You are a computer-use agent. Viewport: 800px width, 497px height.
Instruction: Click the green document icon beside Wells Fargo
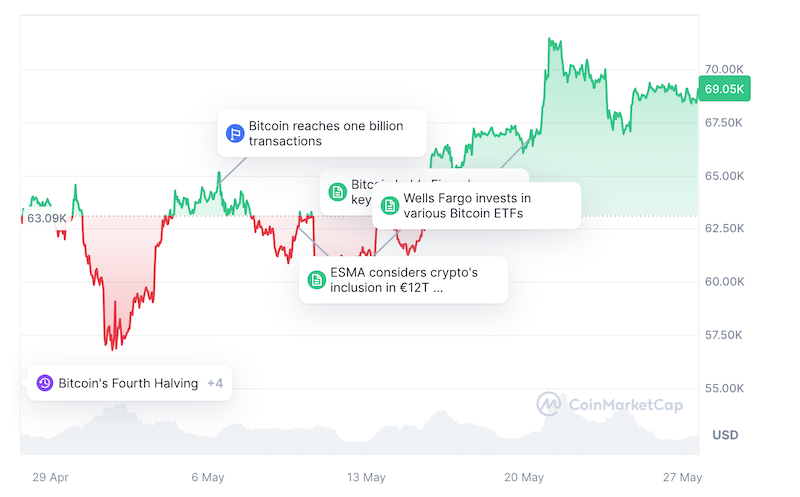pos(390,206)
